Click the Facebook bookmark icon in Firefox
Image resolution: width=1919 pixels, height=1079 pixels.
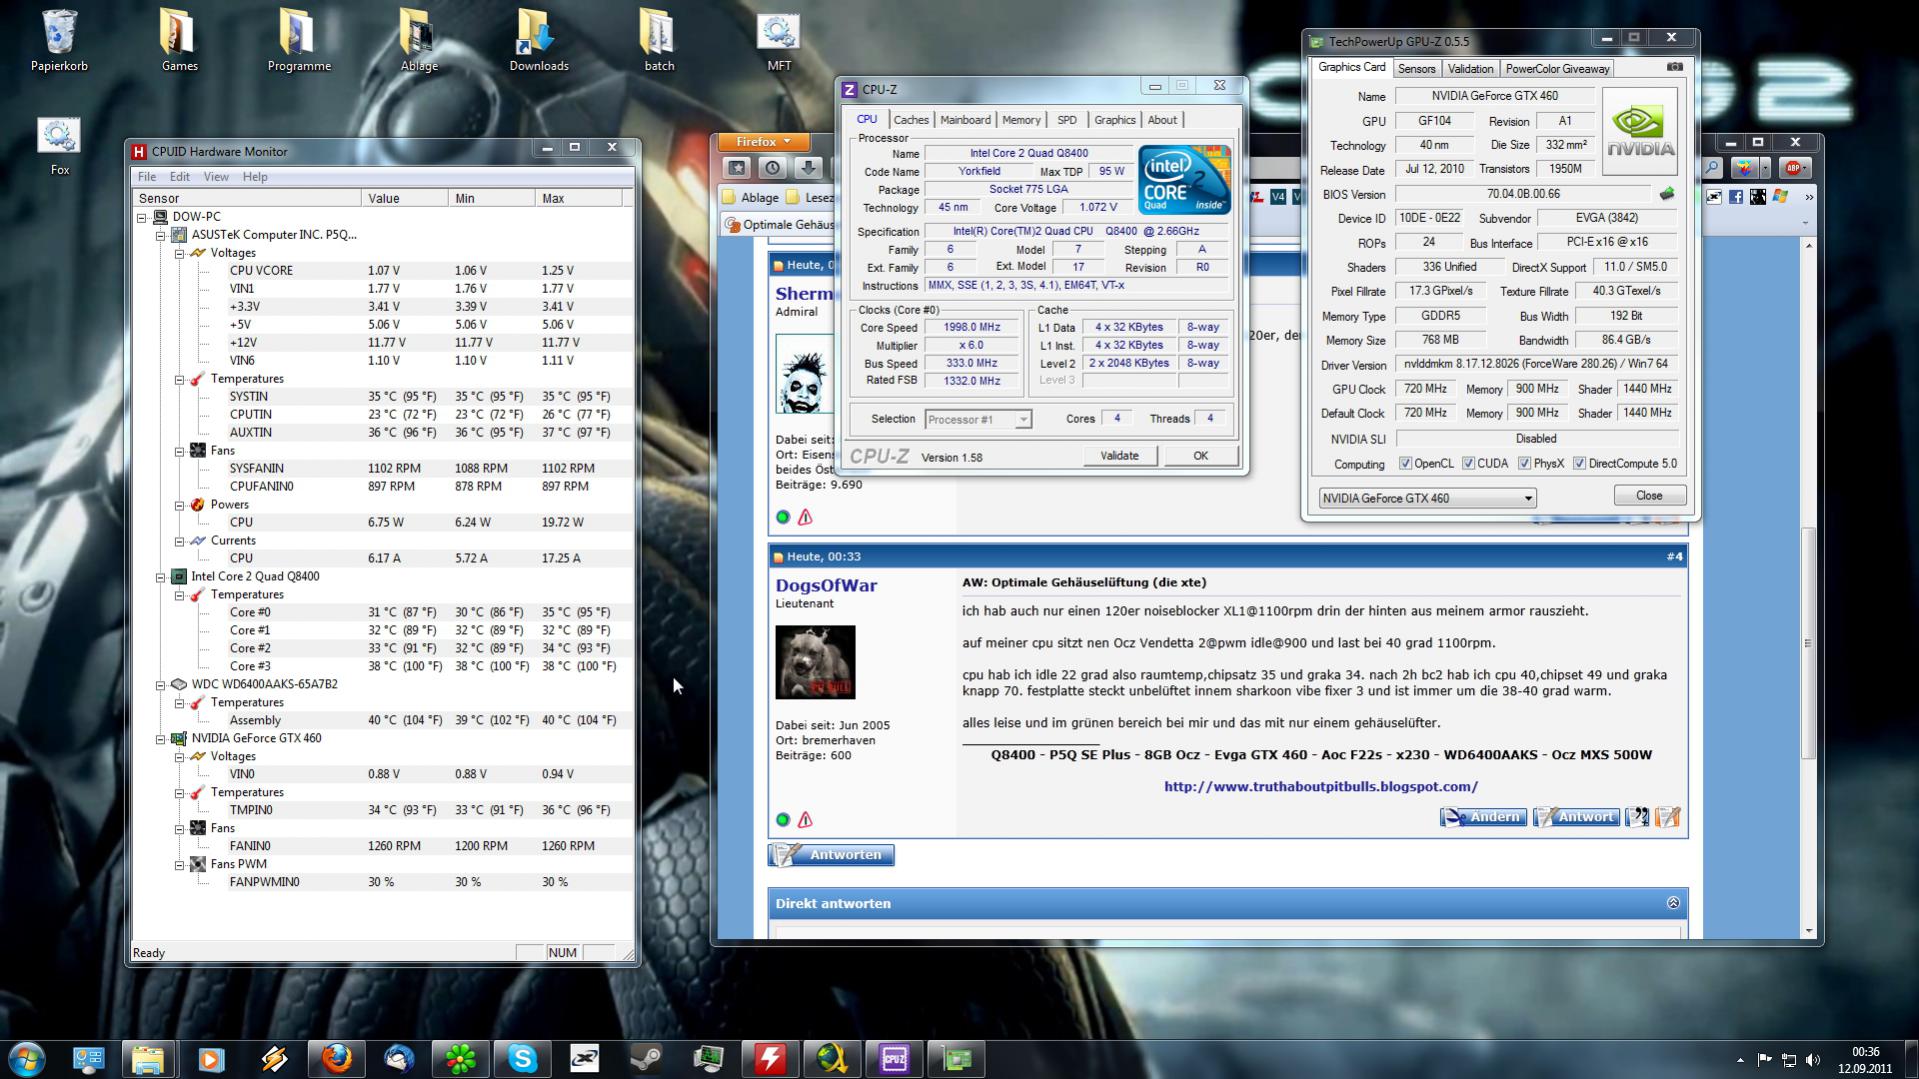pos(1735,197)
